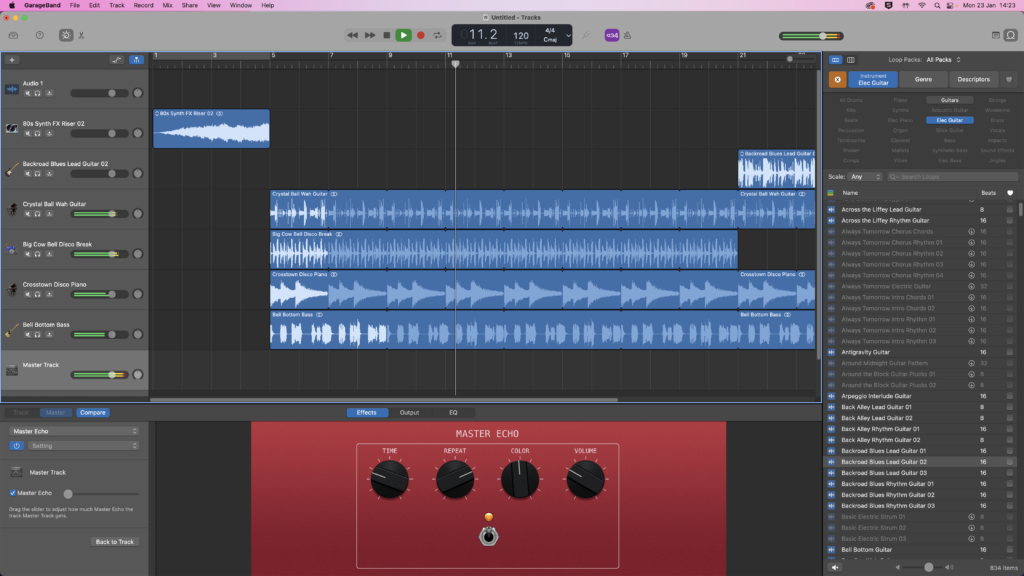The height and width of the screenshot is (576, 1024).
Task: Select the 80s Synth FX Riser 02 region
Action: 212,129
